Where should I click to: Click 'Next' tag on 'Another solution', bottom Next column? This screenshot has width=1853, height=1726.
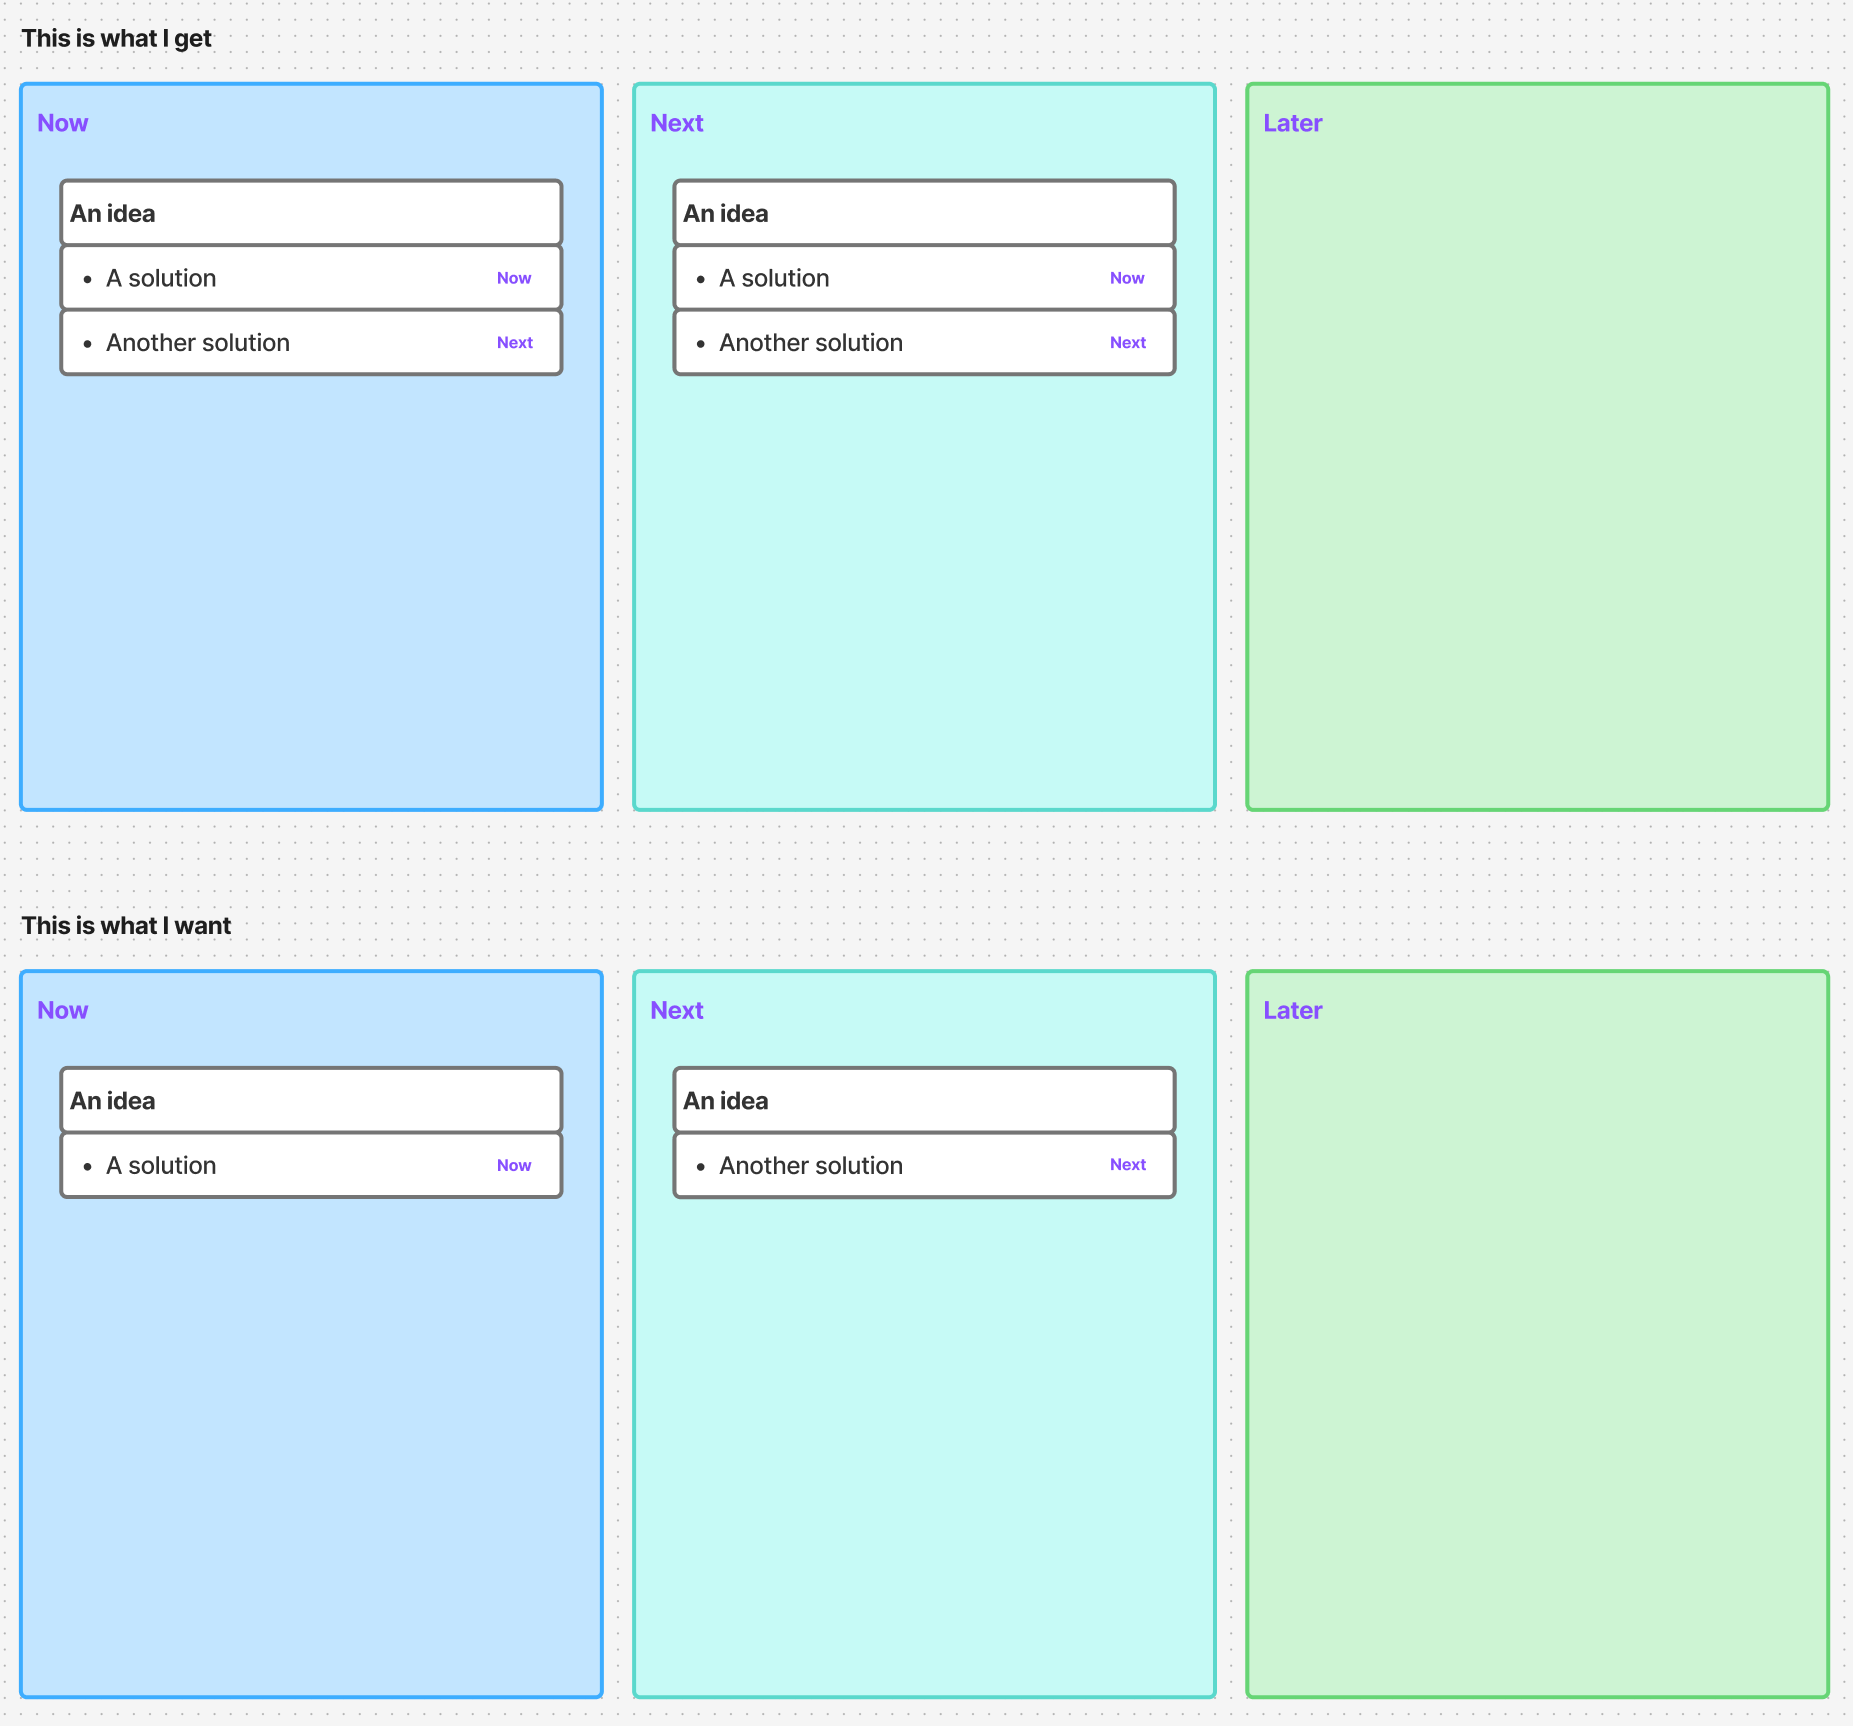point(1128,1164)
